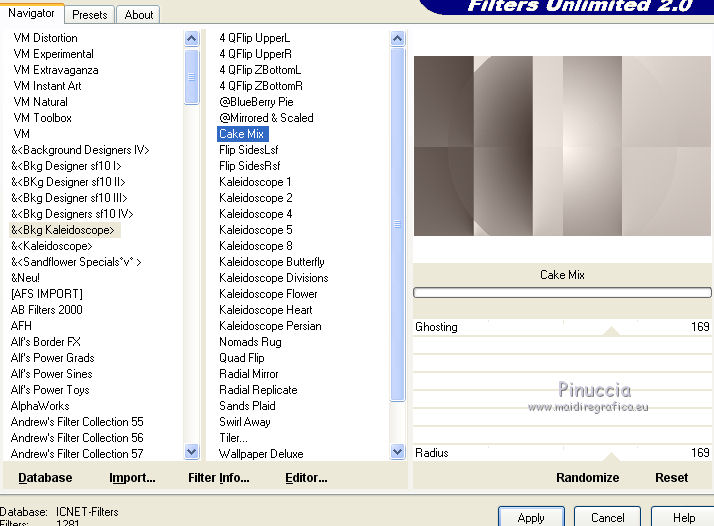
Task: Select the VM Experimental category
Action: point(54,54)
